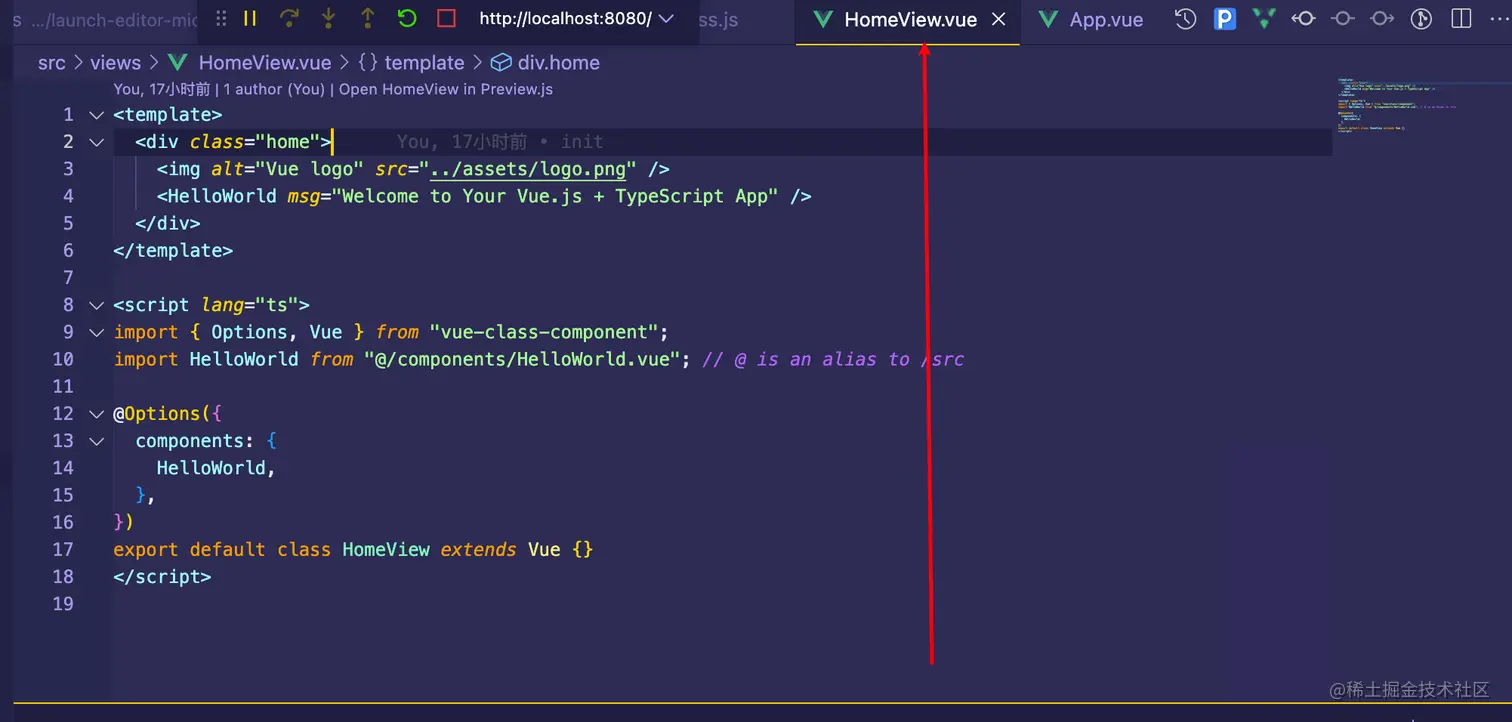
Task: Click the circled git branch icon
Action: pyautogui.click(x=1421, y=18)
